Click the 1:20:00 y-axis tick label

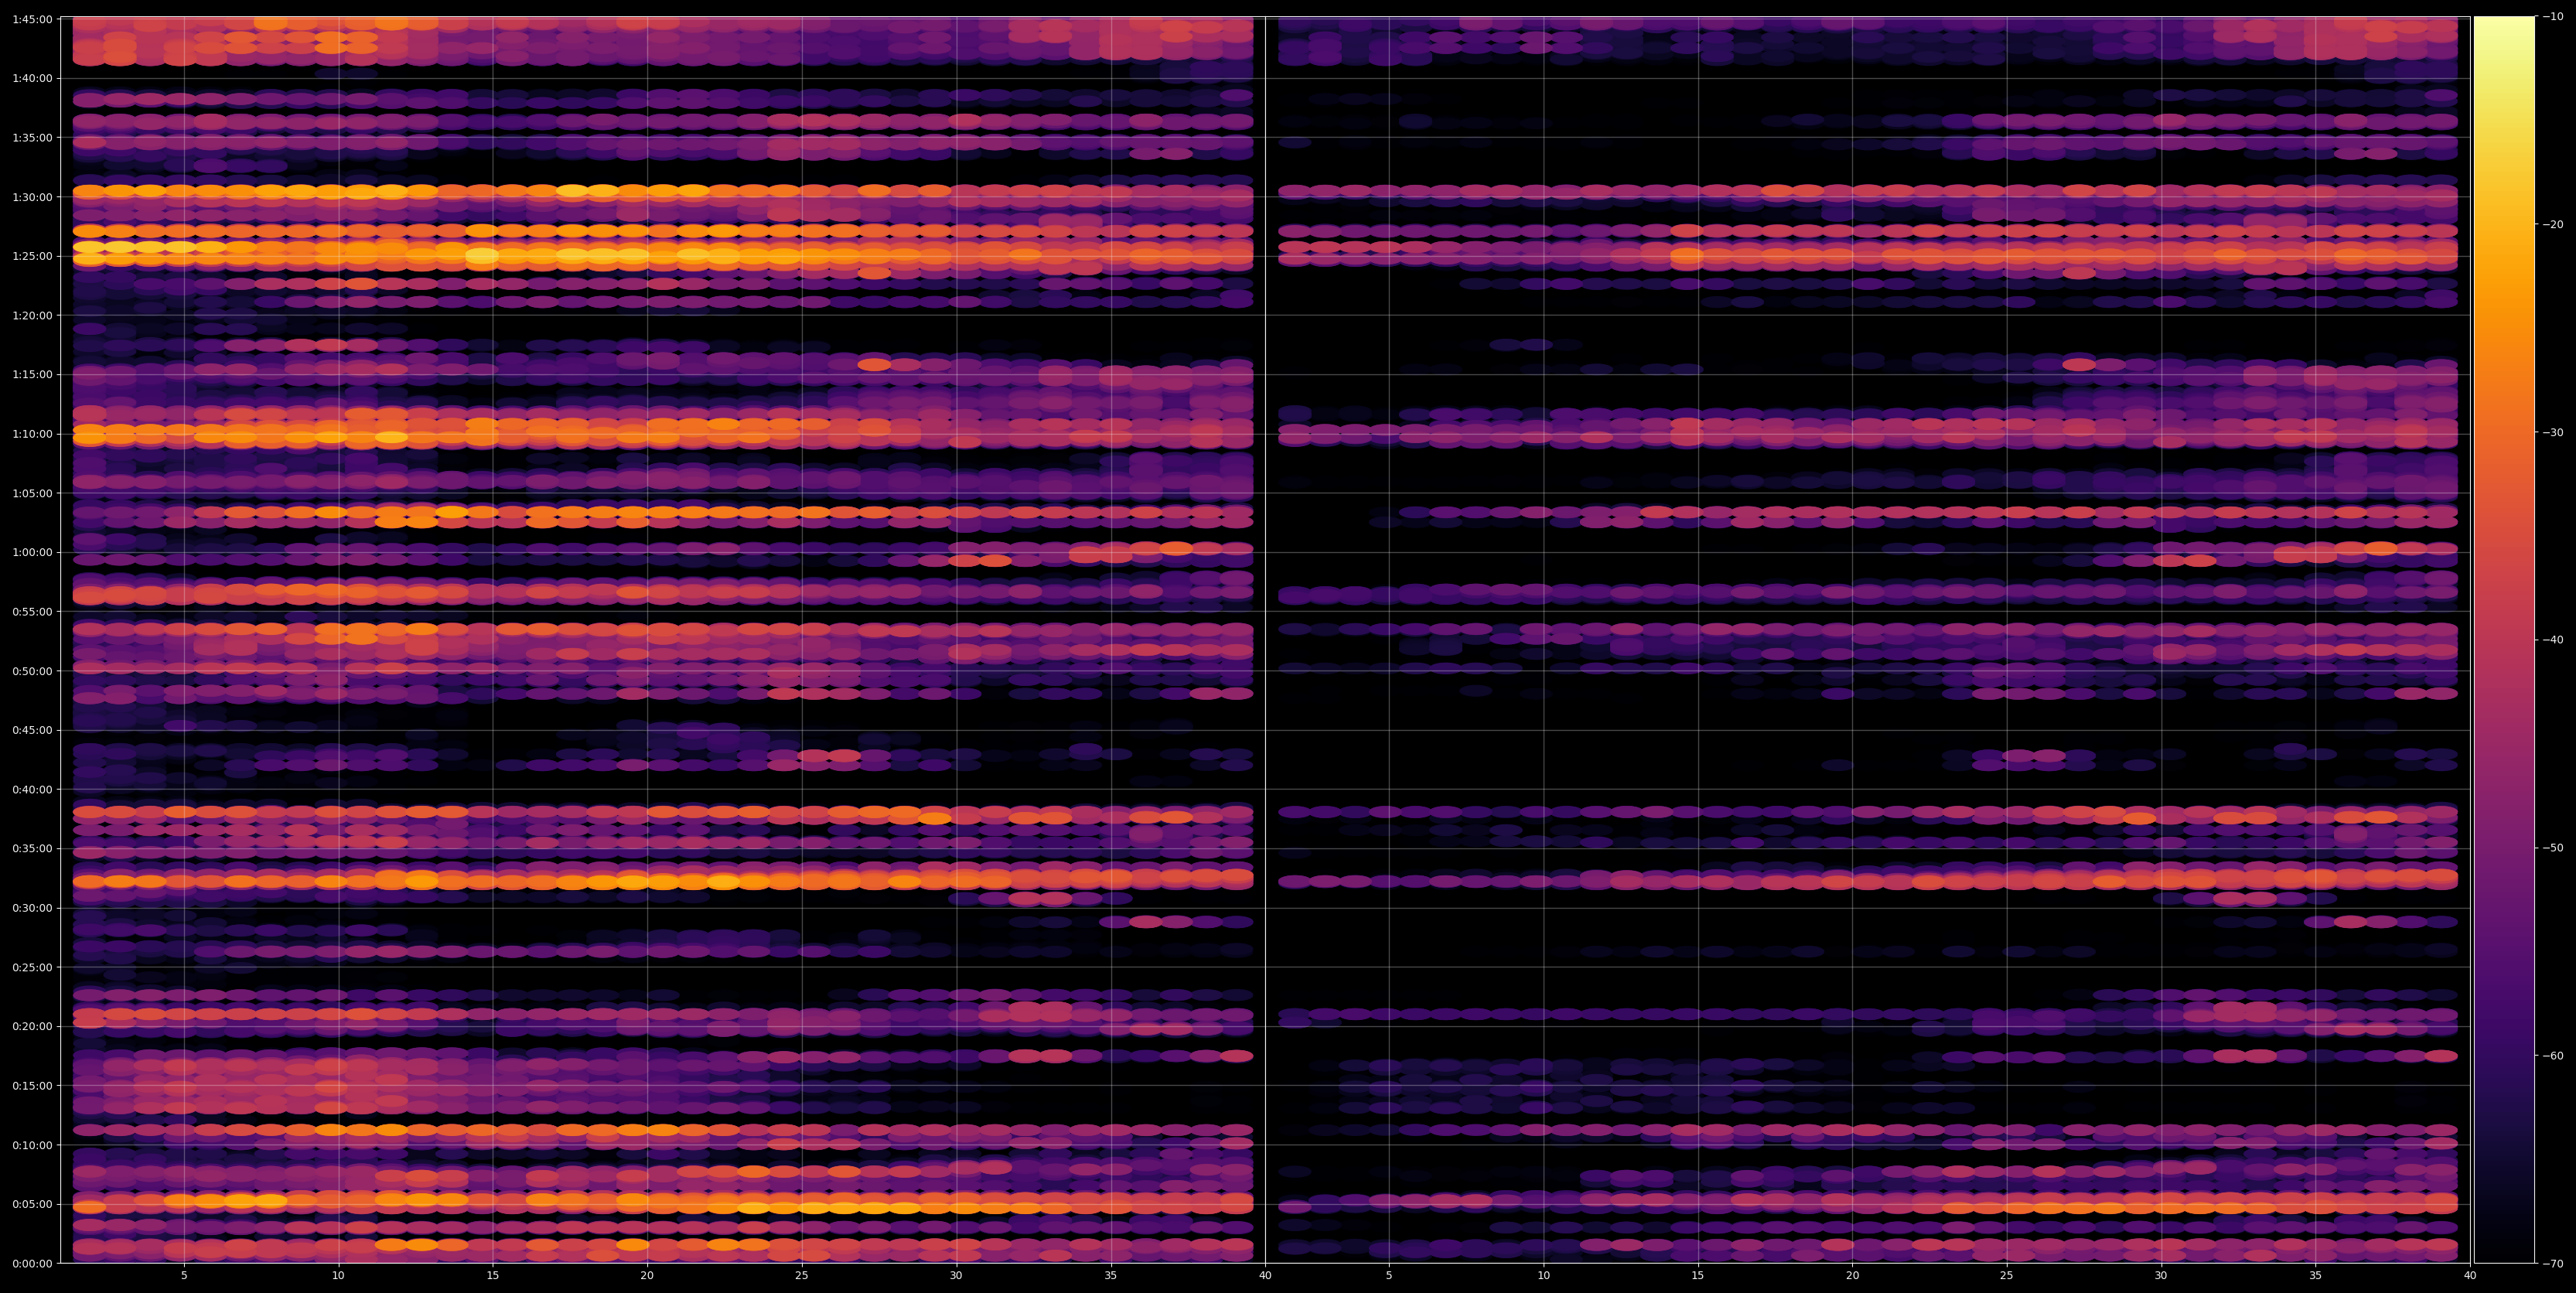point(33,315)
